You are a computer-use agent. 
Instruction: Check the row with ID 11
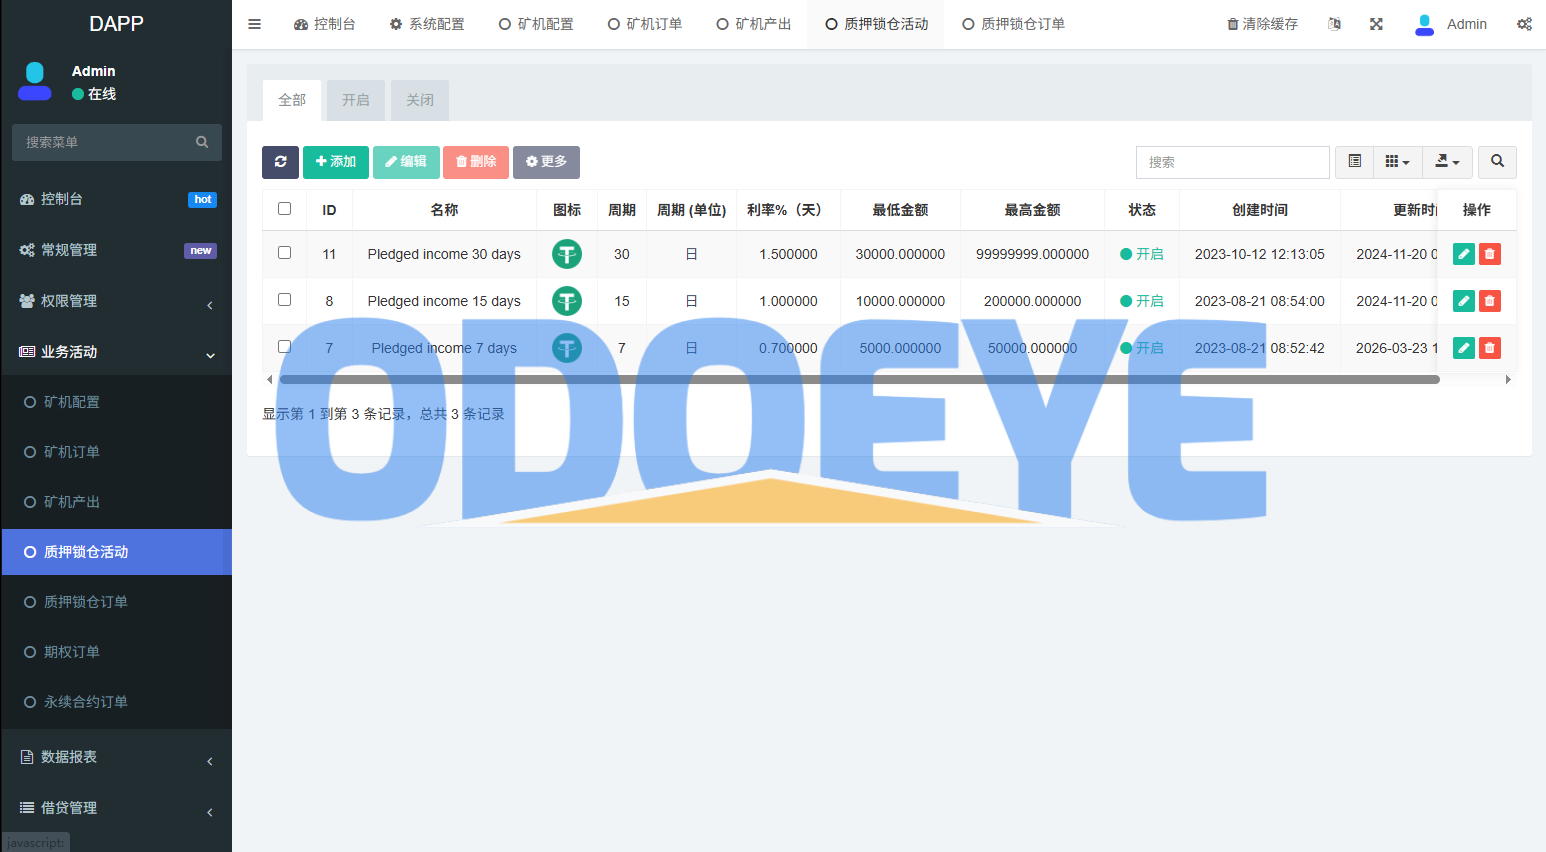(284, 253)
